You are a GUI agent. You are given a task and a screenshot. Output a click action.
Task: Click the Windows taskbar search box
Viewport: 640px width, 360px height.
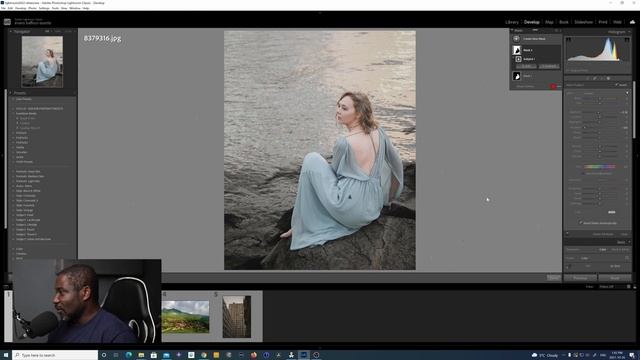pos(55,355)
